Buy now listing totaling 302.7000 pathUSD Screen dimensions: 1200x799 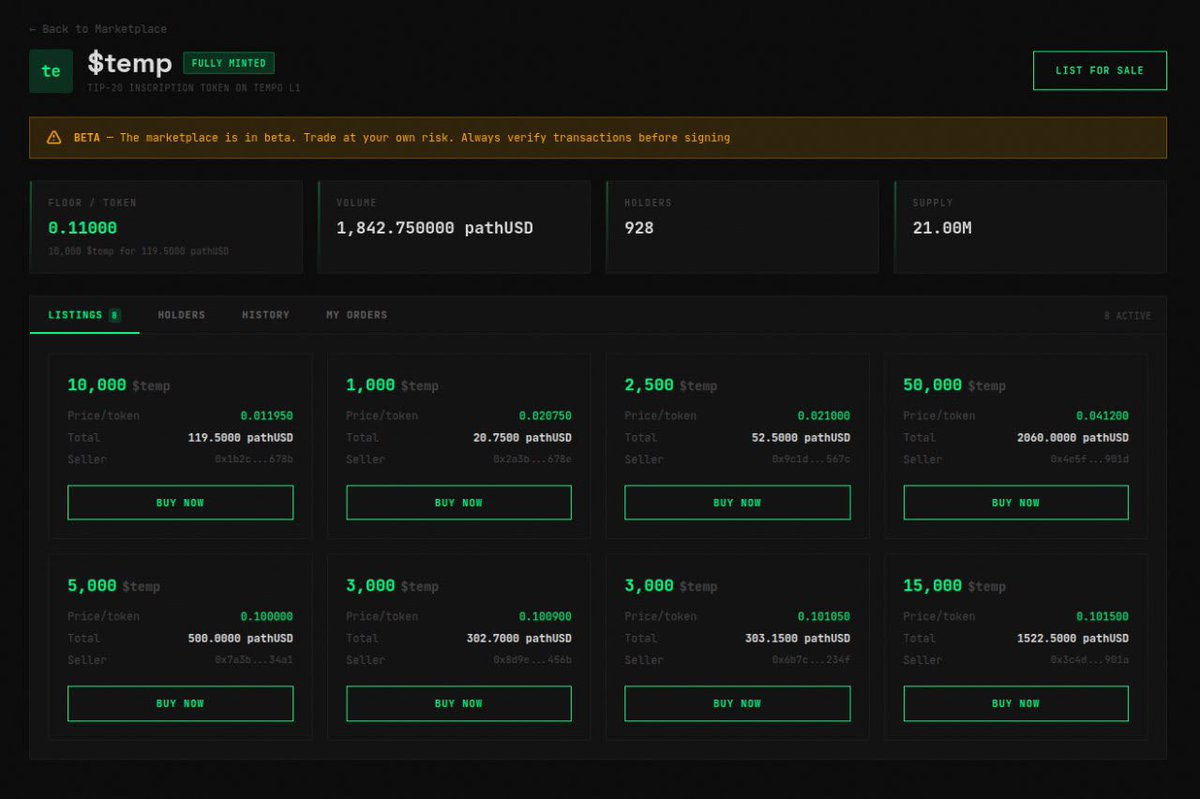click(459, 704)
